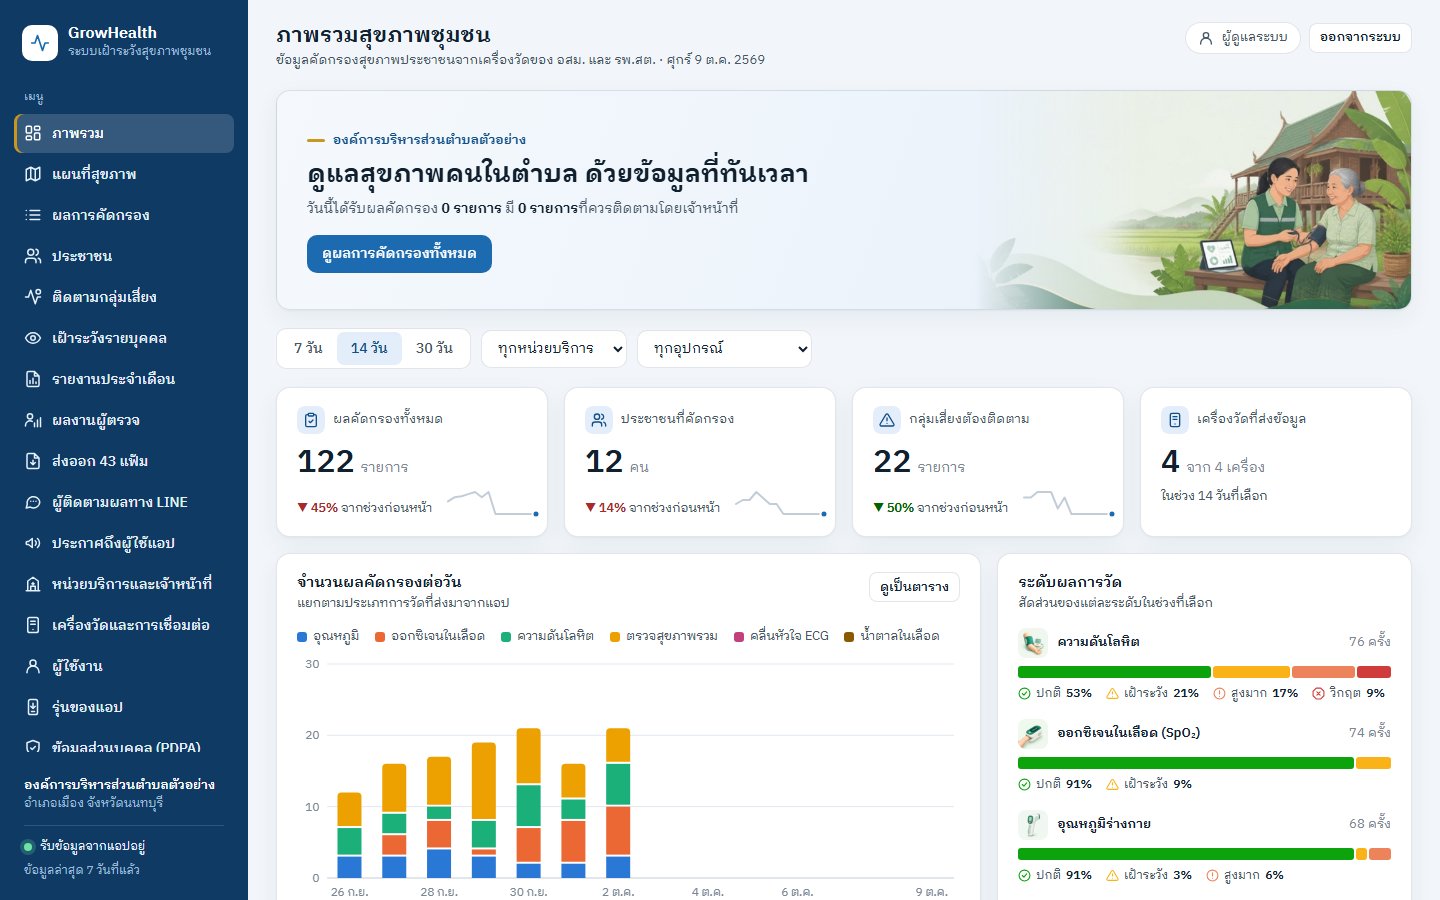The image size is (1440, 900).
Task: Click the ผลการคัดกรอง list icon
Action: 33,215
